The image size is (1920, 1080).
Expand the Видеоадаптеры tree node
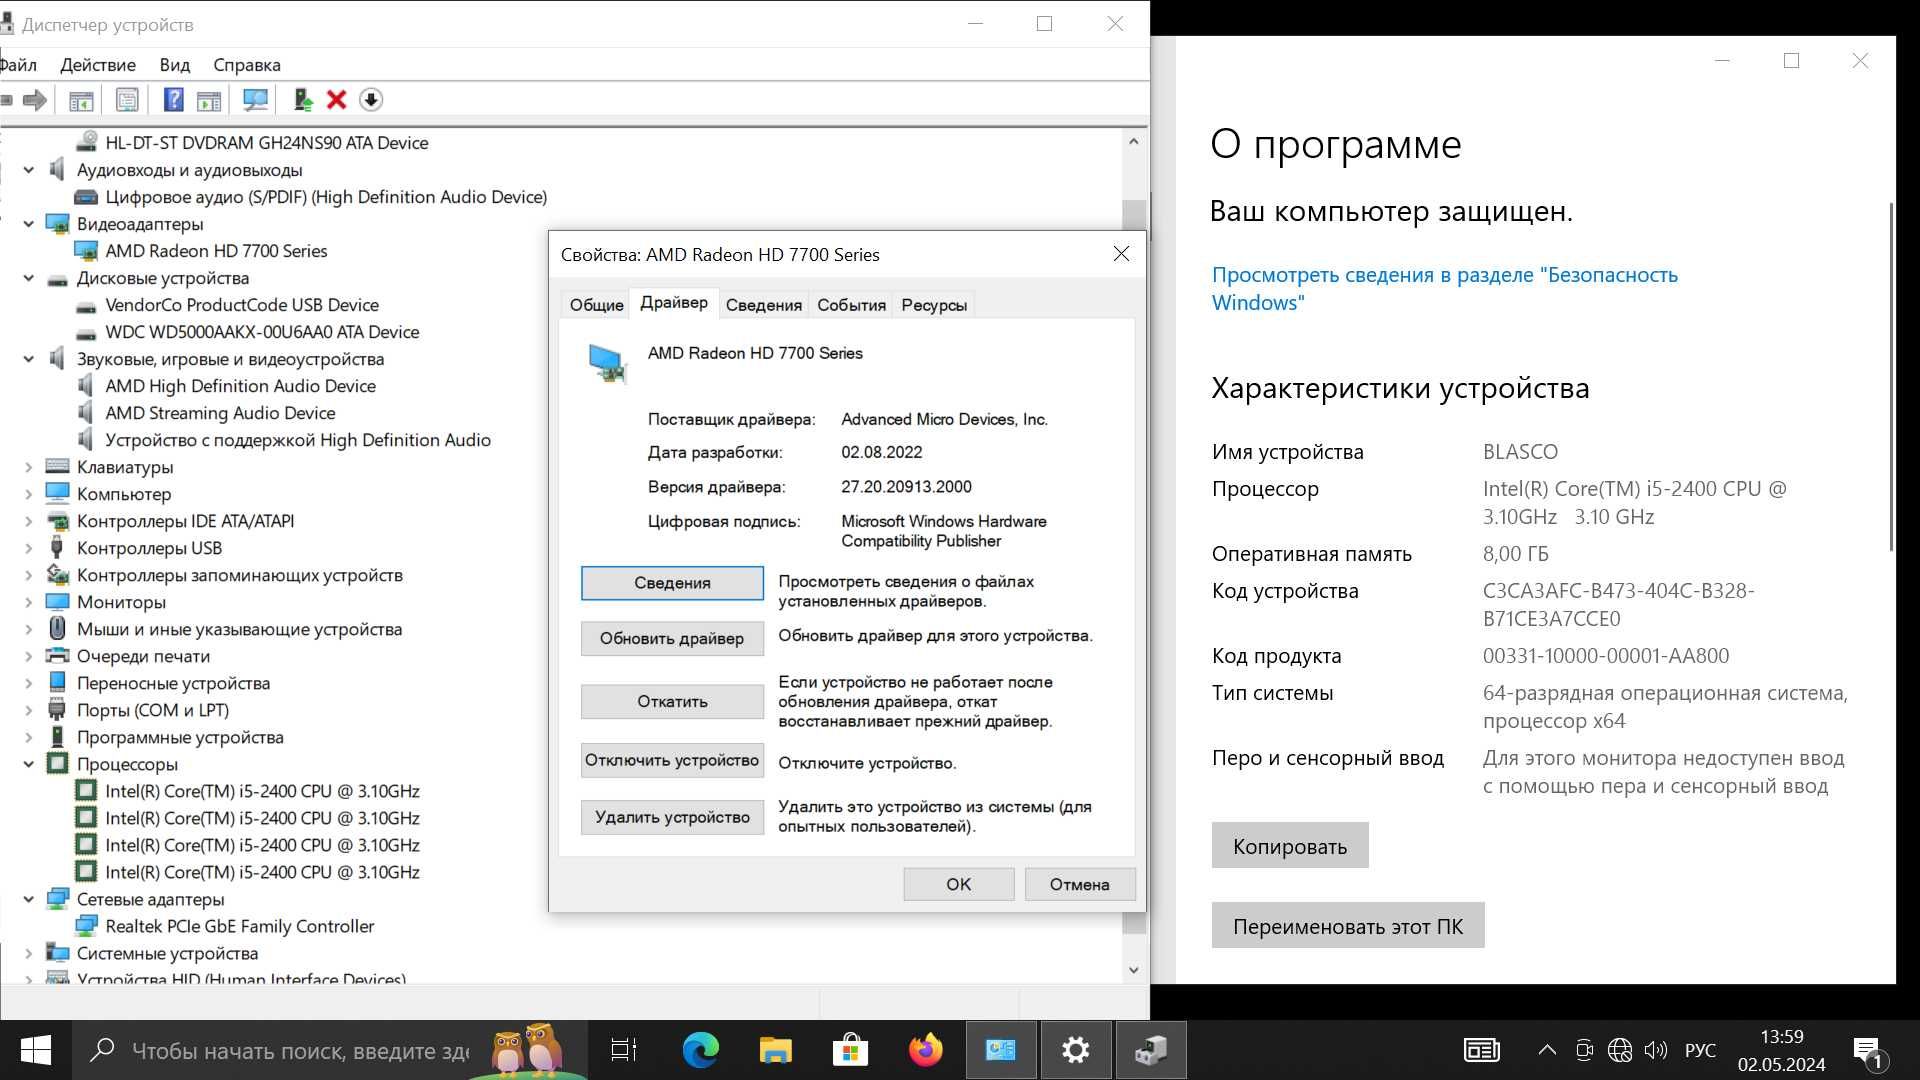pos(29,223)
